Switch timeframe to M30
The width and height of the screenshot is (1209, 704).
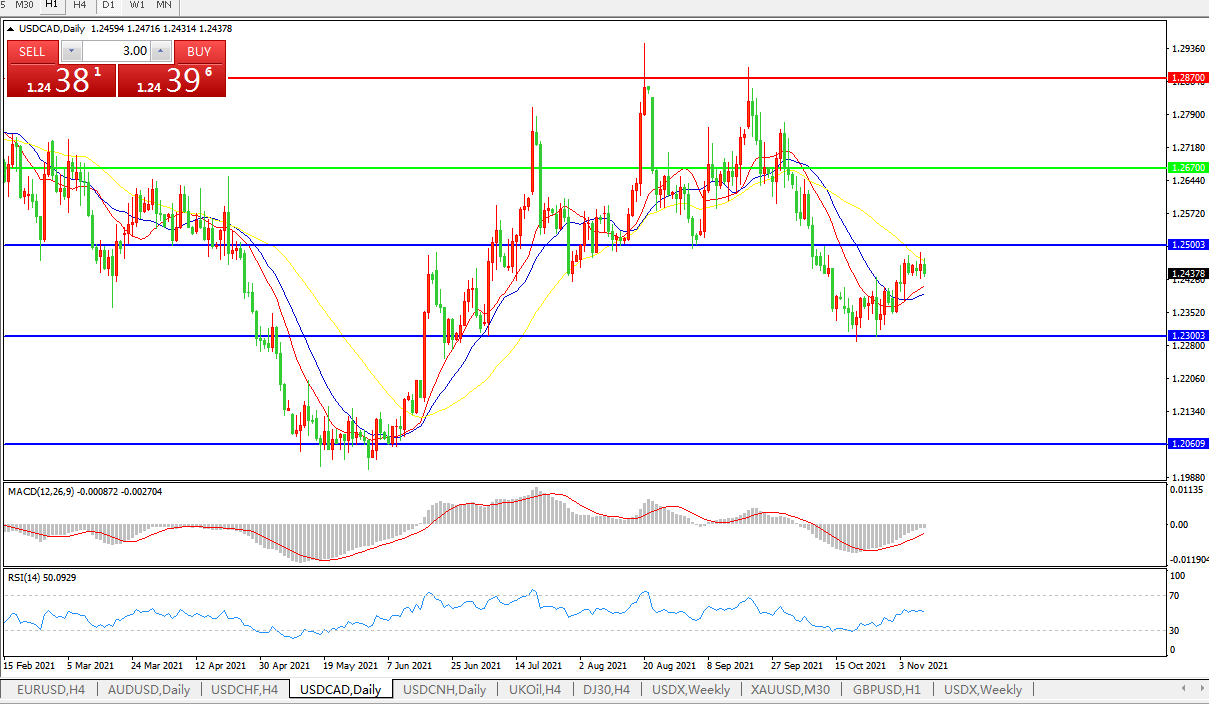pos(25,5)
